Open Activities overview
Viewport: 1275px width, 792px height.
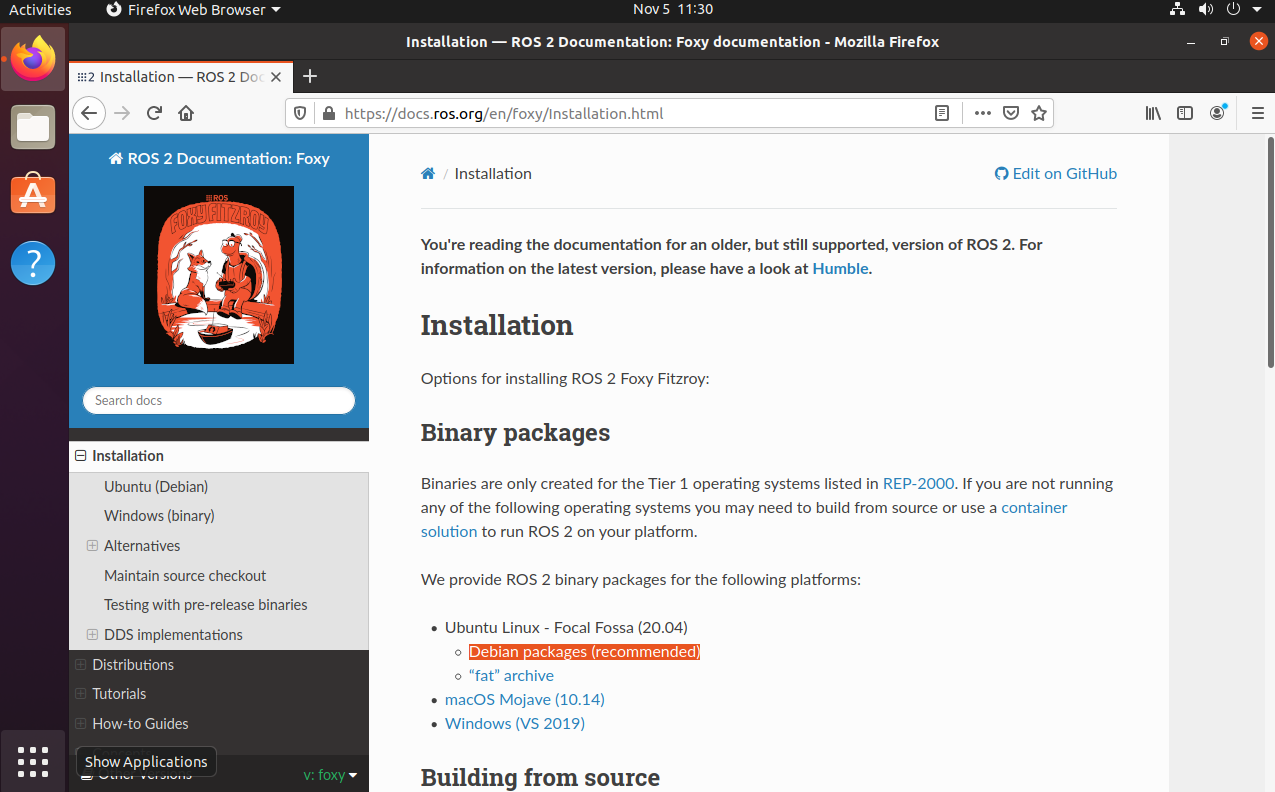coord(40,9)
